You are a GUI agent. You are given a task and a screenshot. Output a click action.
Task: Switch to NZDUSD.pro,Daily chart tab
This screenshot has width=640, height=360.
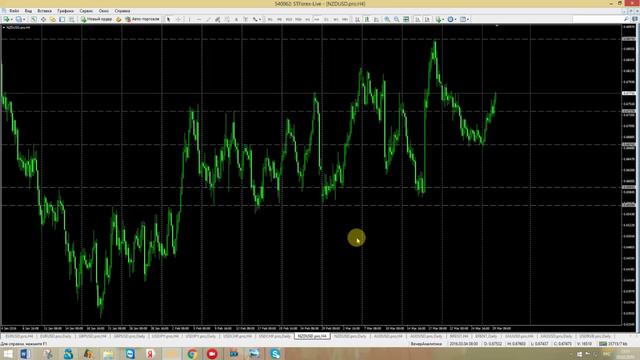(x=350, y=336)
